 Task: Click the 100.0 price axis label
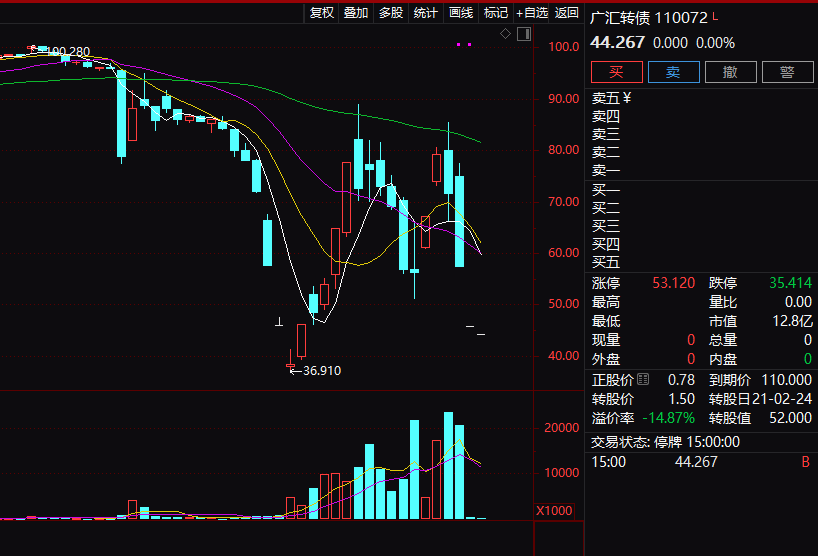click(563, 47)
